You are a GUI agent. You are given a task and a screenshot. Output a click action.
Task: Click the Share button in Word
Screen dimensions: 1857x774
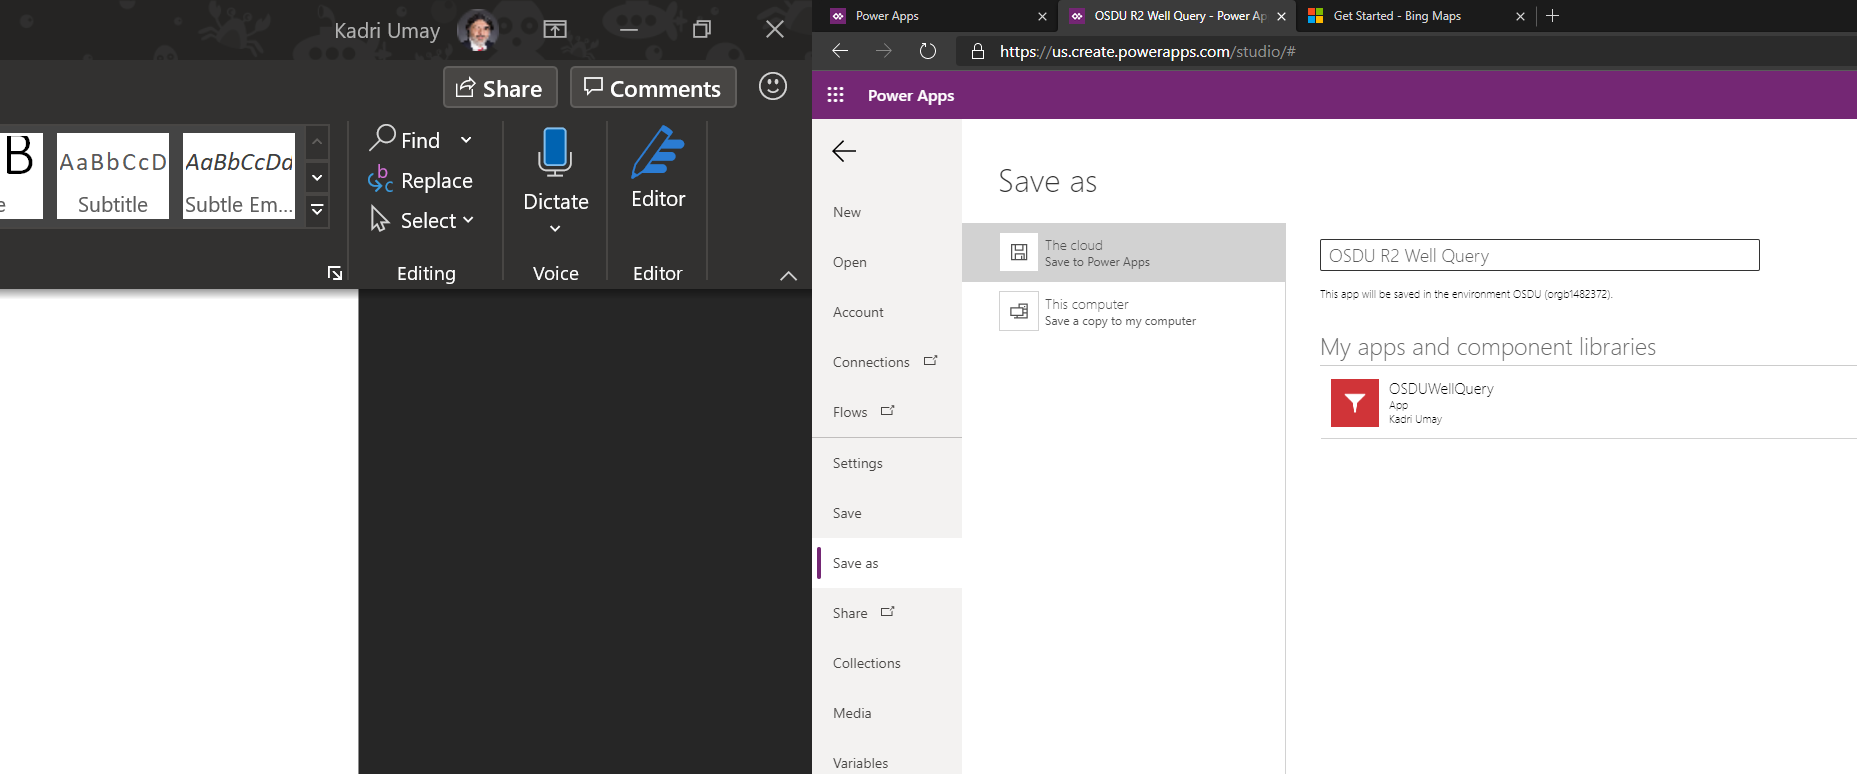(x=500, y=88)
